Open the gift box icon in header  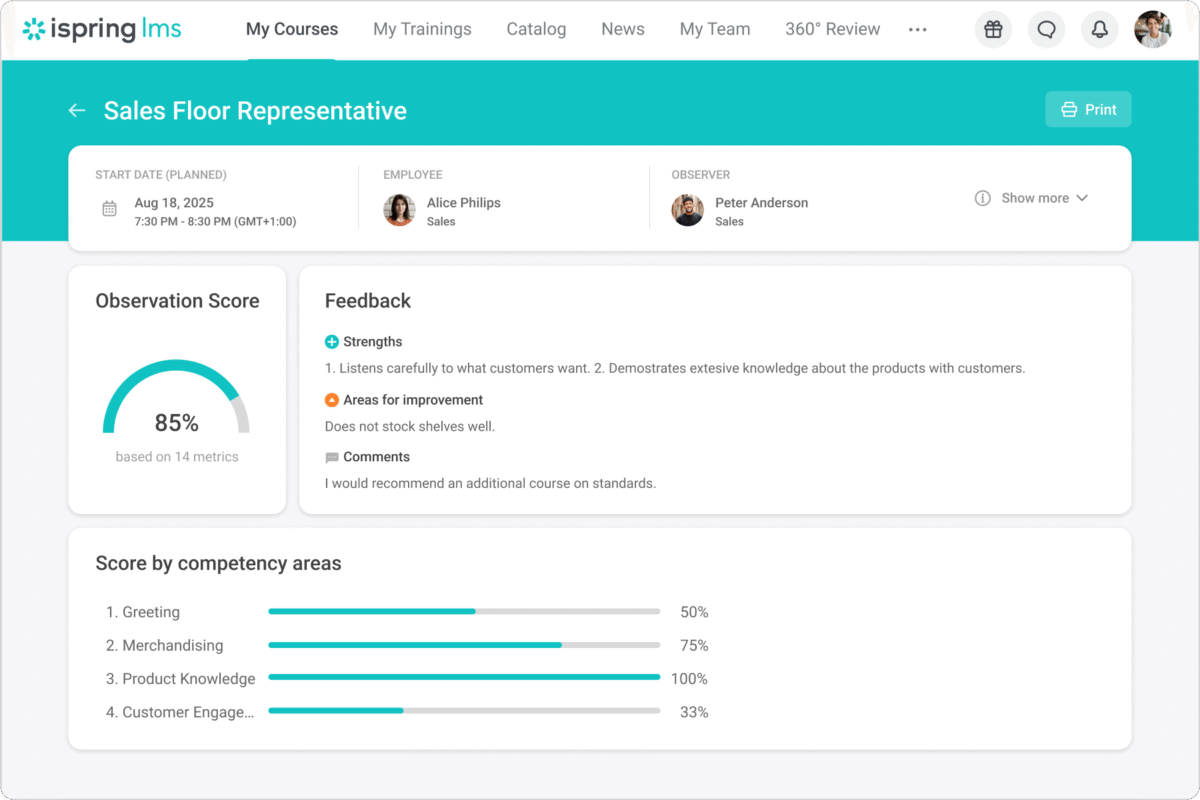pyautogui.click(x=992, y=29)
